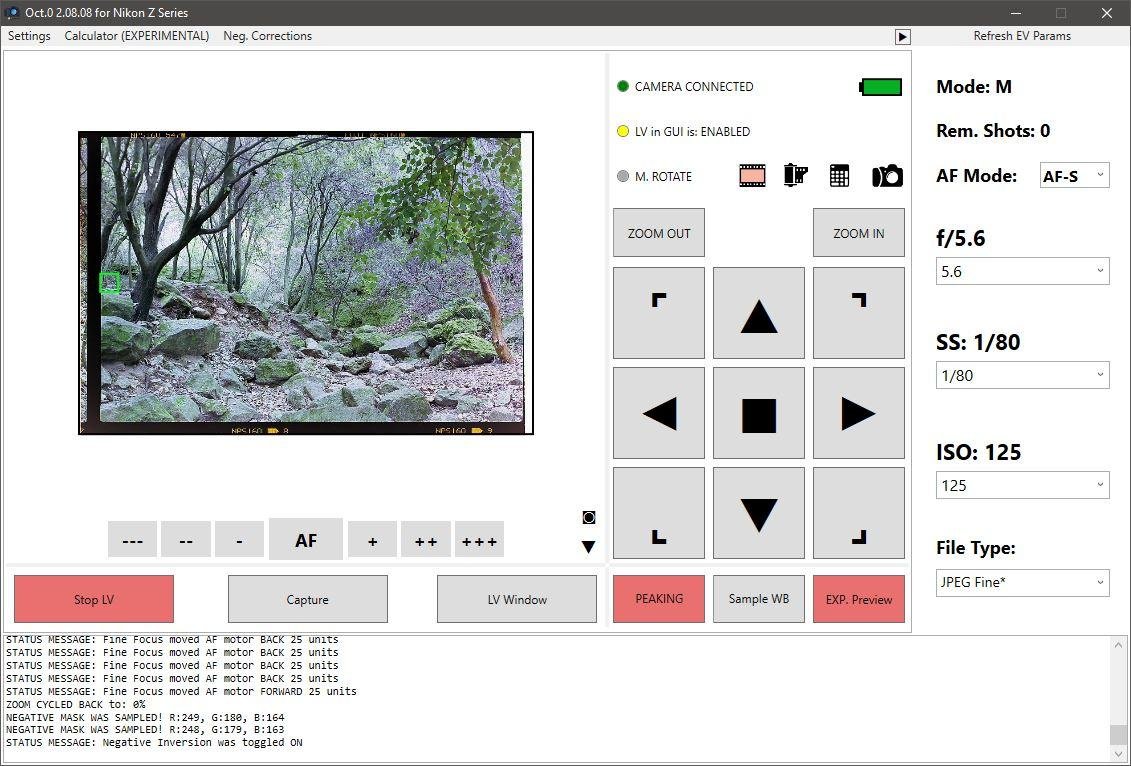Click the green battery indicator
Viewport: 1131px width, 766px height.
pyautogui.click(x=881, y=87)
